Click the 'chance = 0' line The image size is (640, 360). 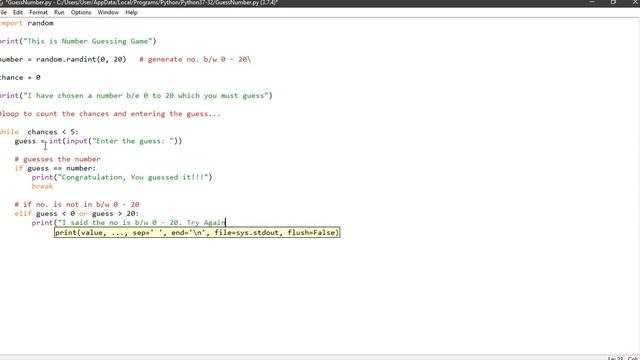pos(20,78)
